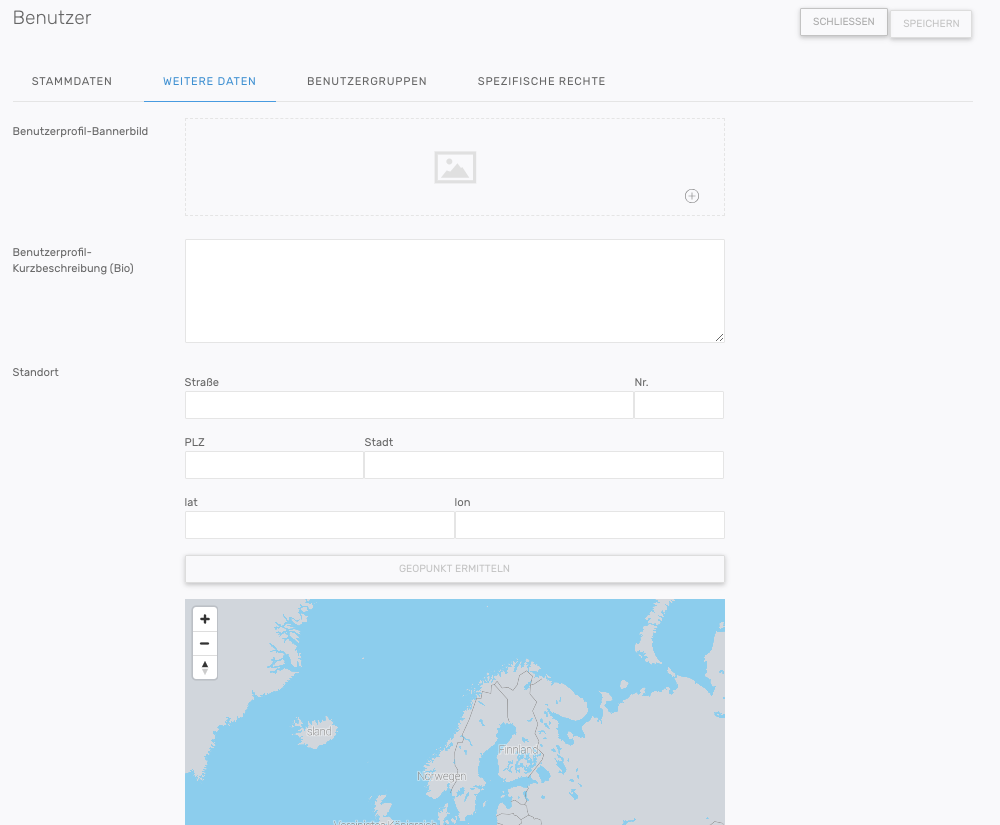
Task: Select the Stadt input field
Action: 544,465
